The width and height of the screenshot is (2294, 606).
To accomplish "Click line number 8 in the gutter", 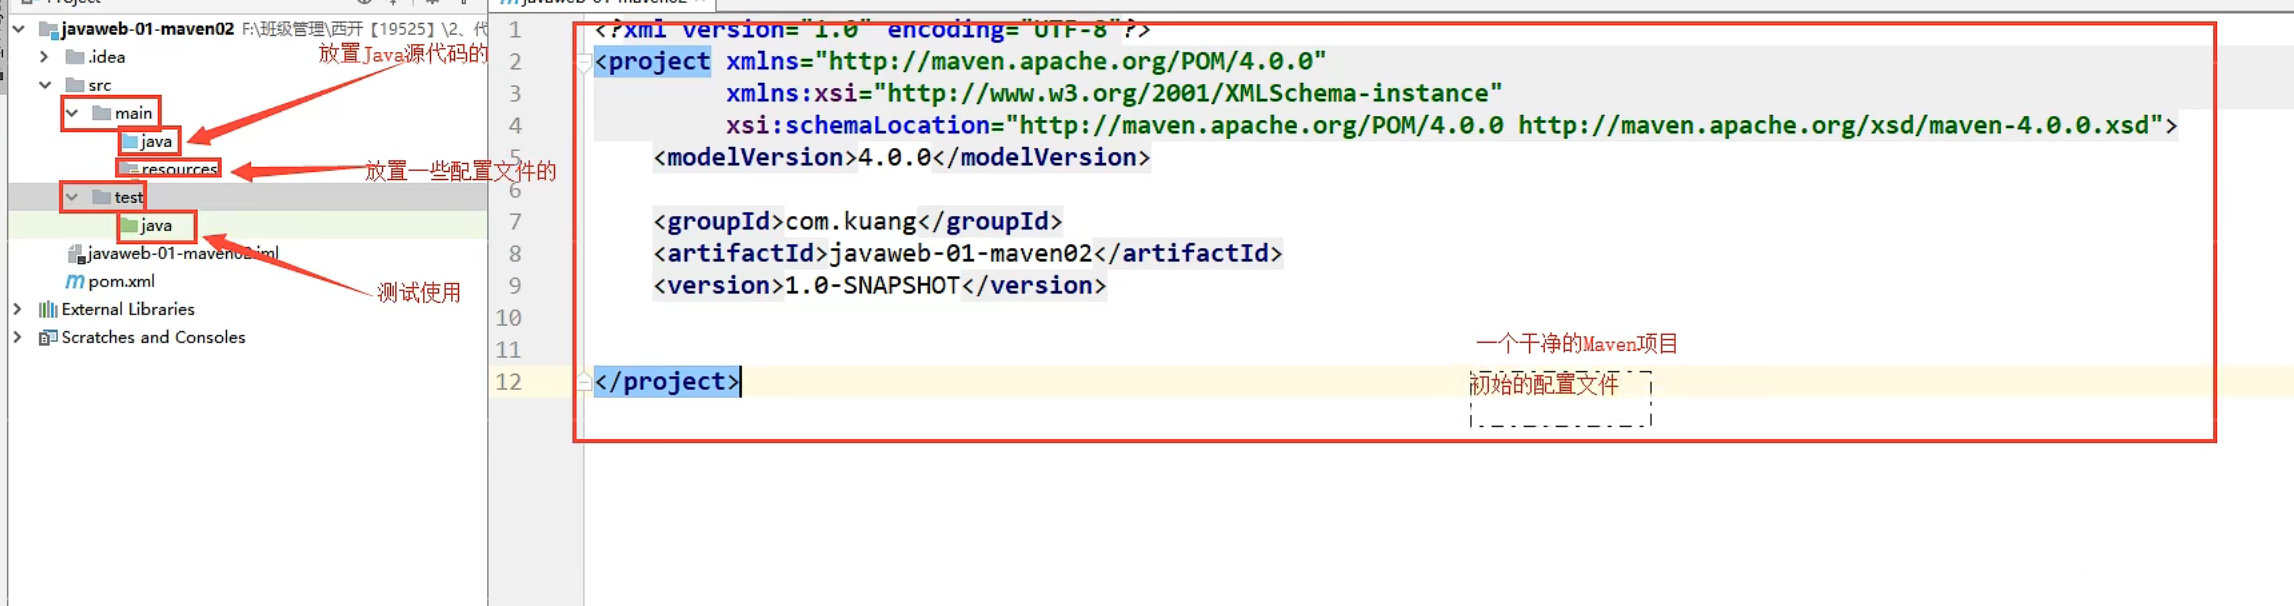I will point(515,253).
